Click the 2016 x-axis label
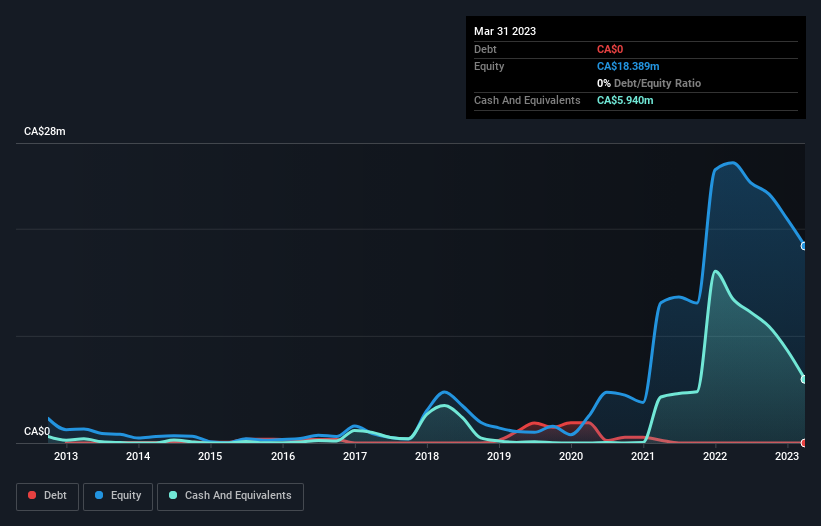Screen dimensions: 821x526 tap(283, 456)
